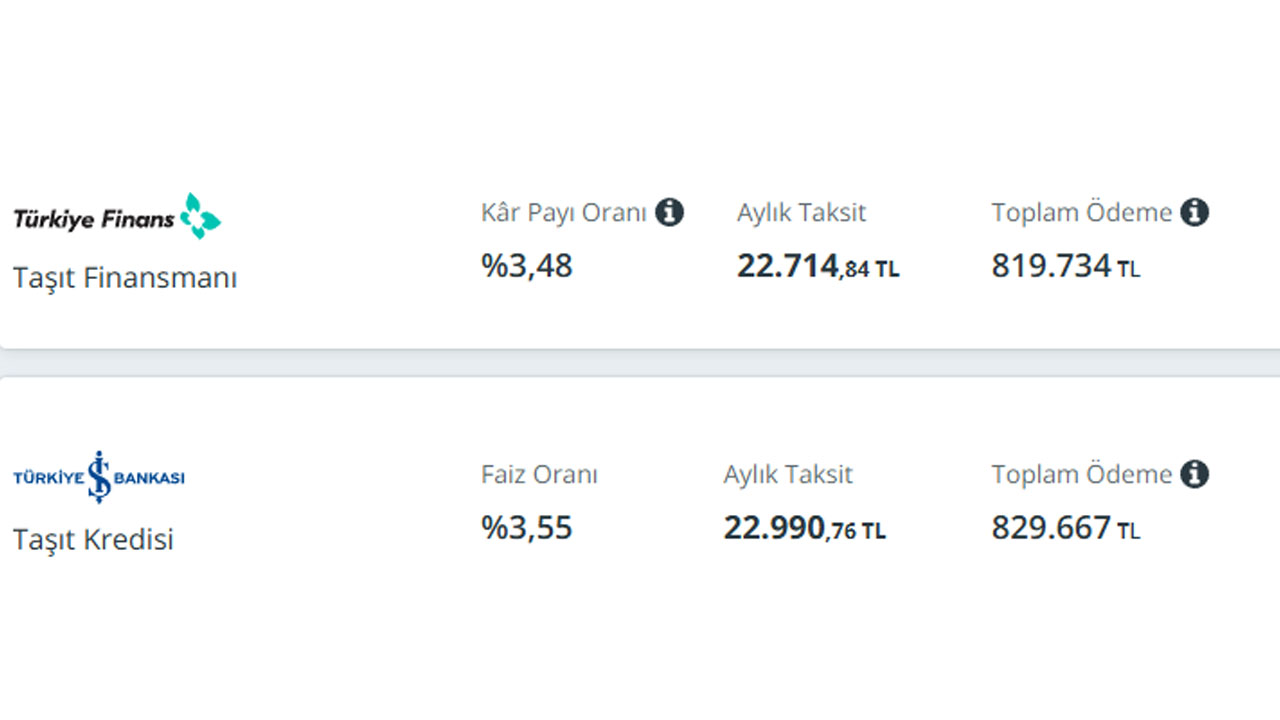Click the 22.714,84 TL monthly installment
The width and height of the screenshot is (1280, 720).
click(818, 267)
